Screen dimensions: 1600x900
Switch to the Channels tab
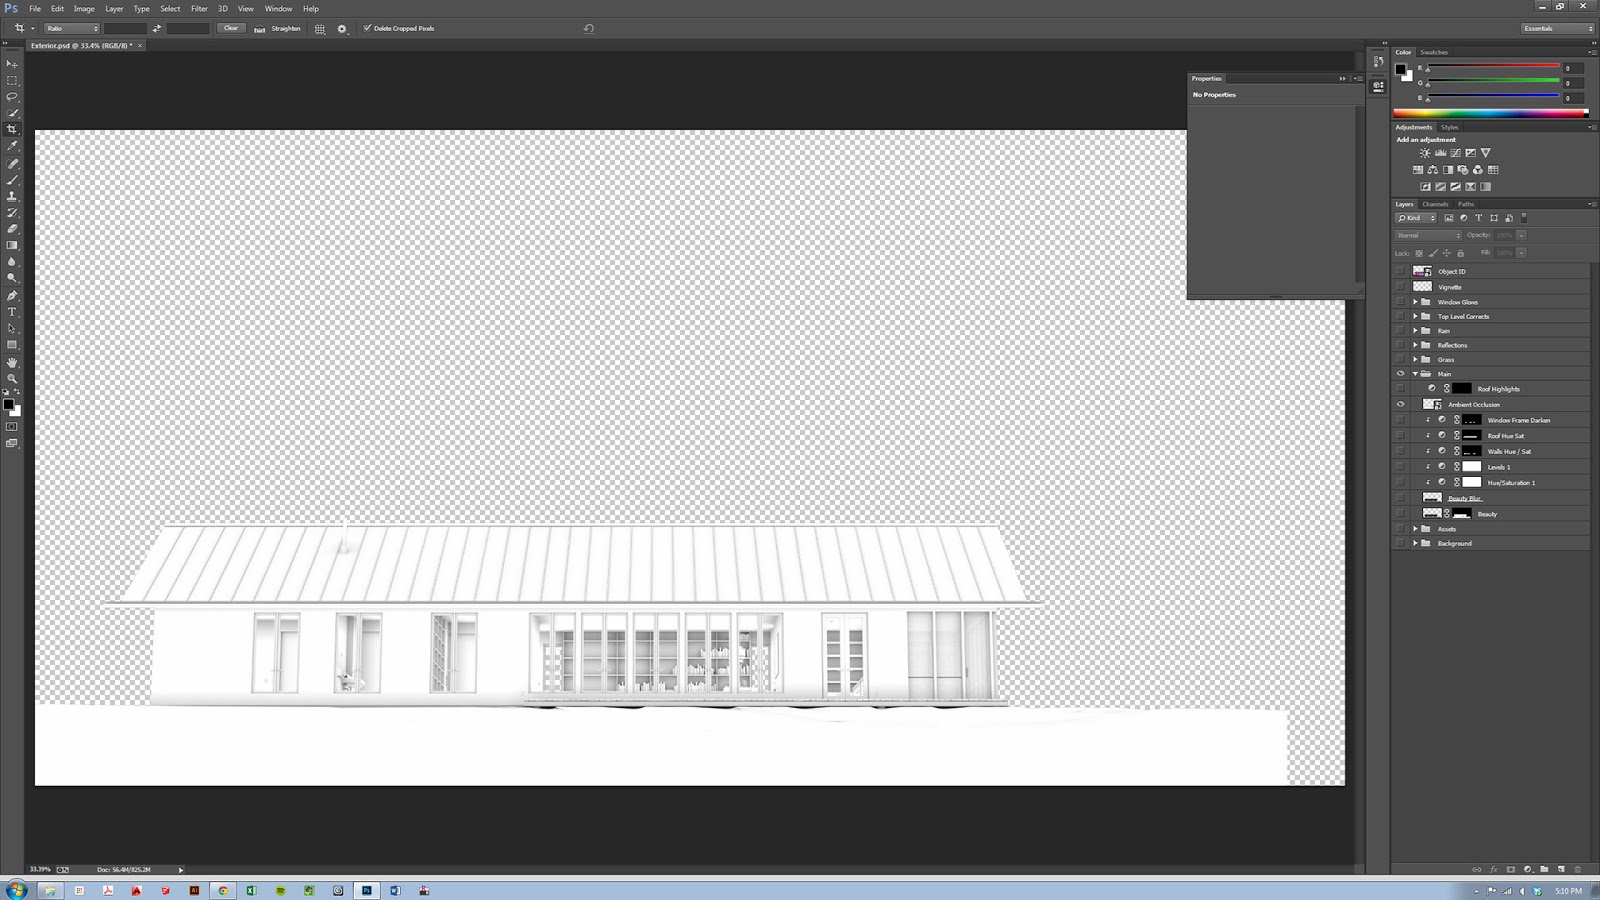pos(1434,204)
